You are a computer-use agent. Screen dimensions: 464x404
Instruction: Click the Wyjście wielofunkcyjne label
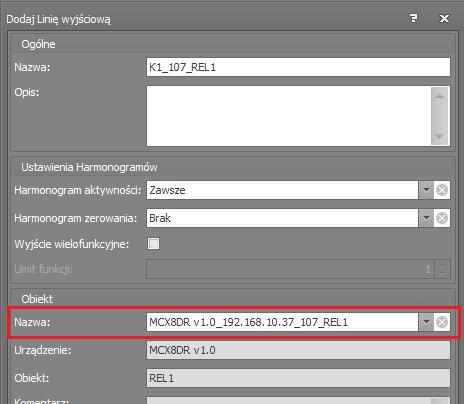tap(71, 244)
